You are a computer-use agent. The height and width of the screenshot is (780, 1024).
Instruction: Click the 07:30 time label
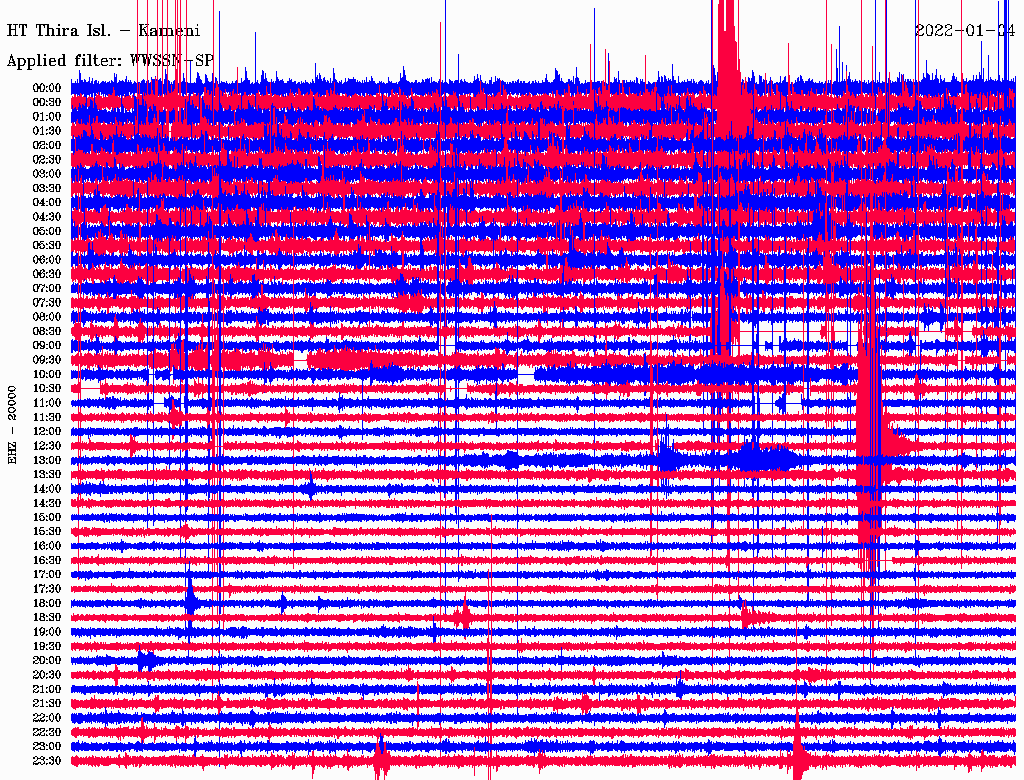[x=47, y=302]
